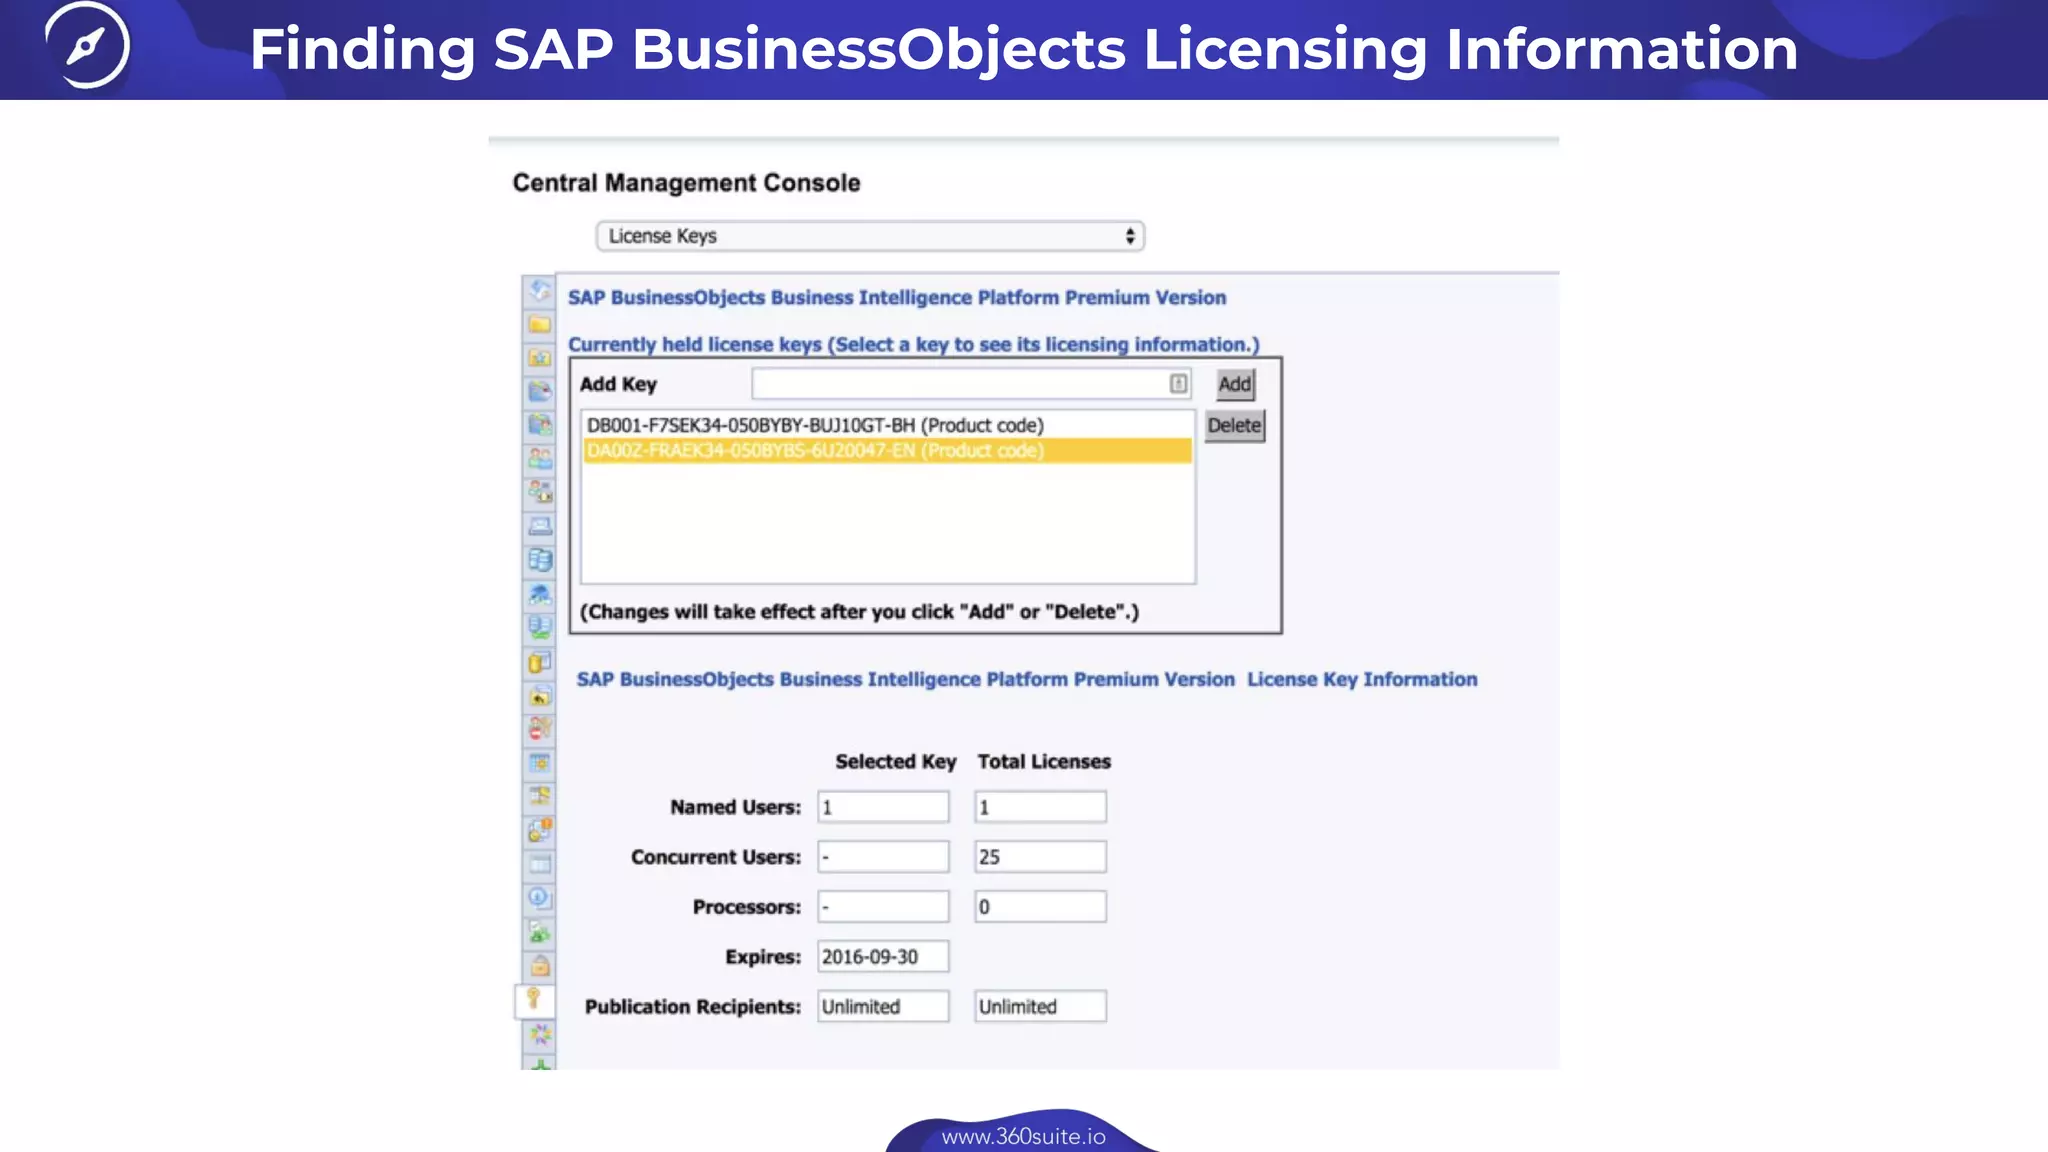Click the icon with orange alert badge
Viewport: 2048px width, 1152px height.
coord(540,830)
